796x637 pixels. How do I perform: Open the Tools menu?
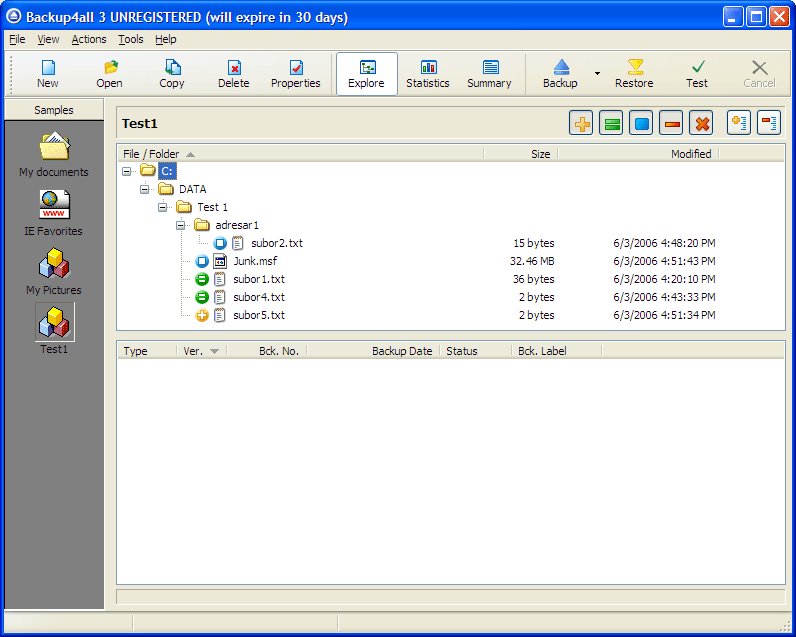click(130, 39)
